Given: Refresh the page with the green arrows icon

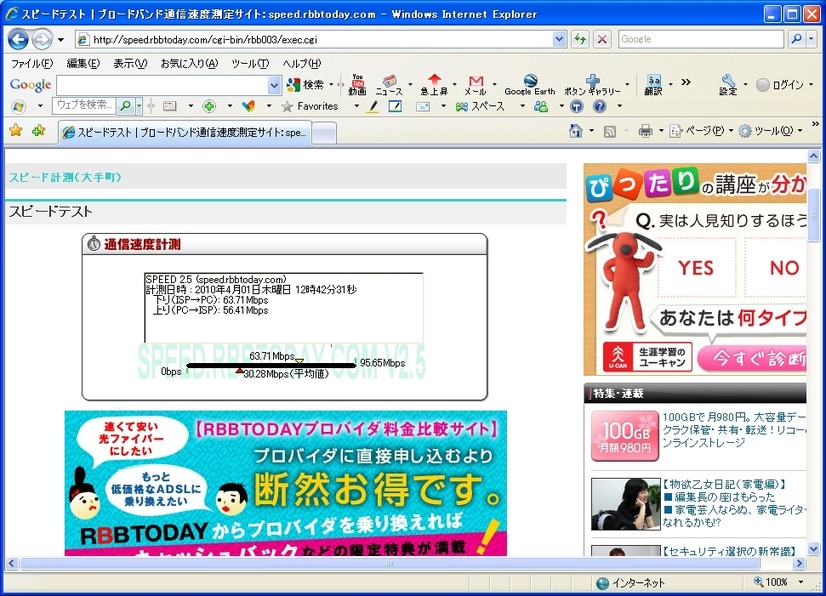Looking at the screenshot, I should point(580,39).
